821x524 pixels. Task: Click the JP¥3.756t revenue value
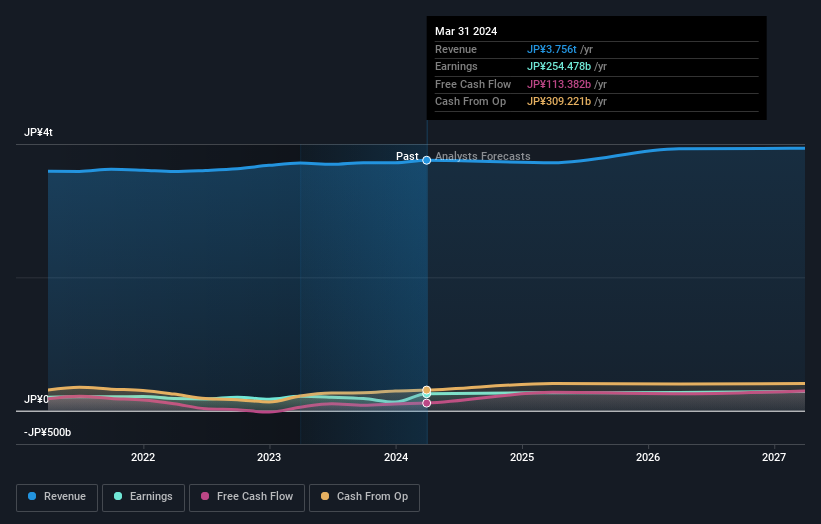tap(551, 49)
